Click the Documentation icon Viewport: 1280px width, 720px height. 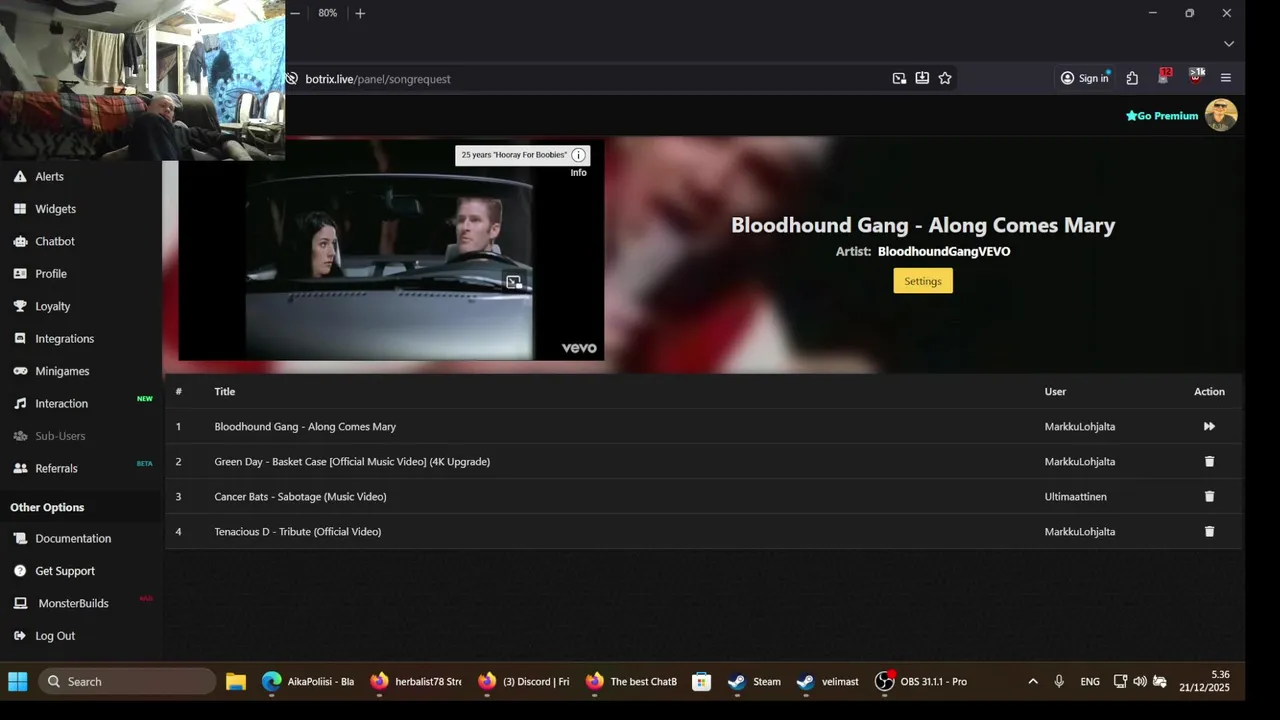click(x=20, y=538)
